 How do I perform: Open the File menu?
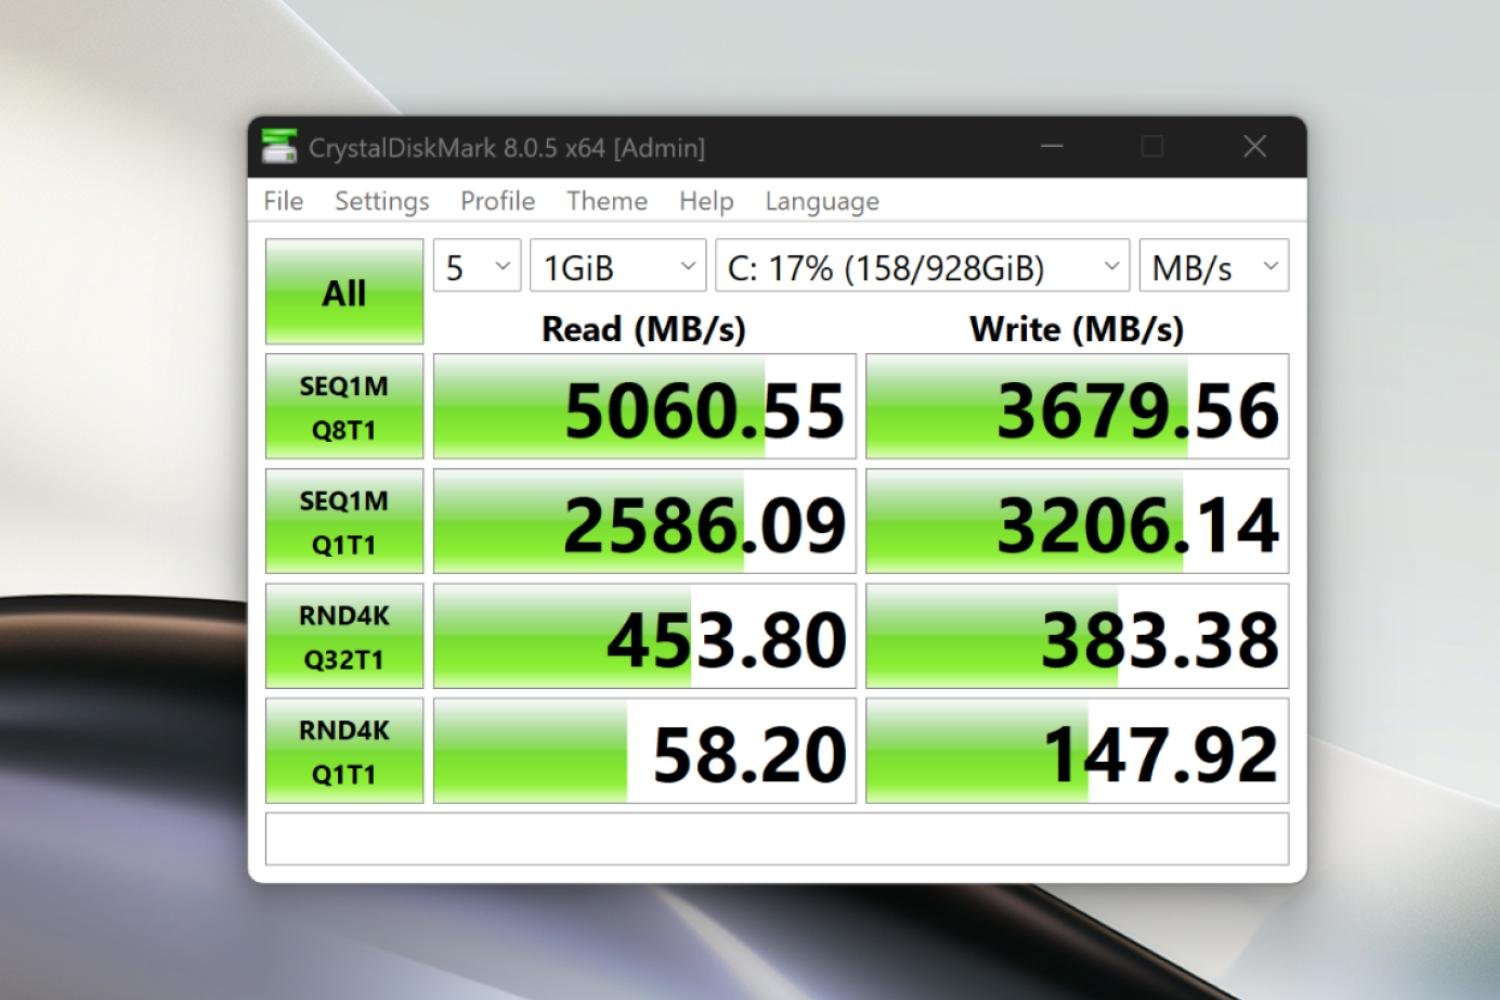[283, 201]
